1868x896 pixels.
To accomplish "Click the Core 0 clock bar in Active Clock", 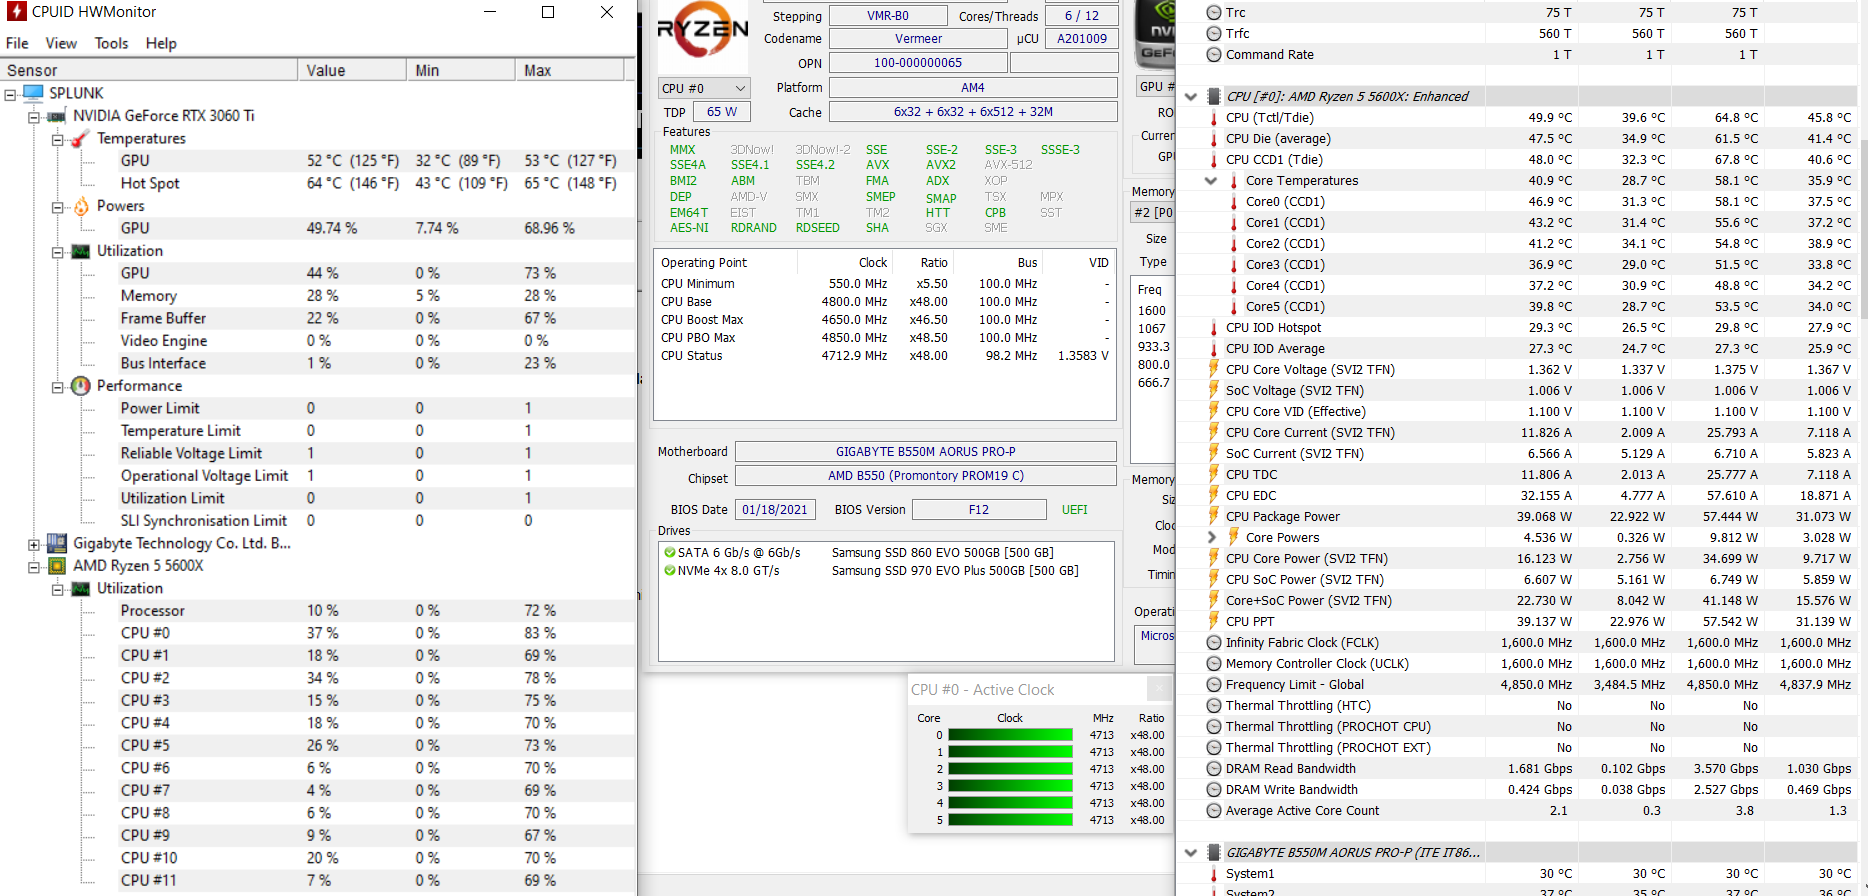I will coord(1010,735).
